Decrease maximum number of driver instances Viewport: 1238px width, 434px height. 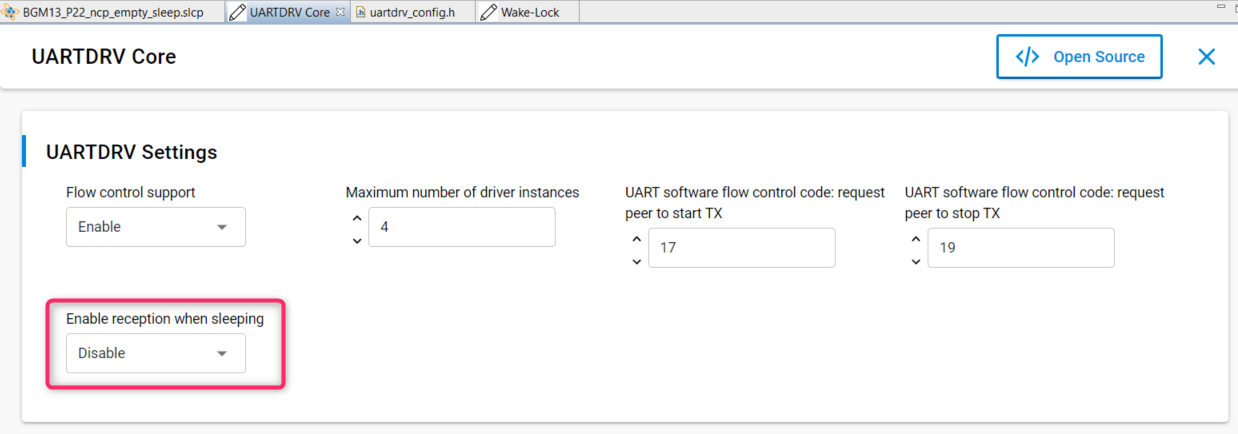pyautogui.click(x=357, y=240)
